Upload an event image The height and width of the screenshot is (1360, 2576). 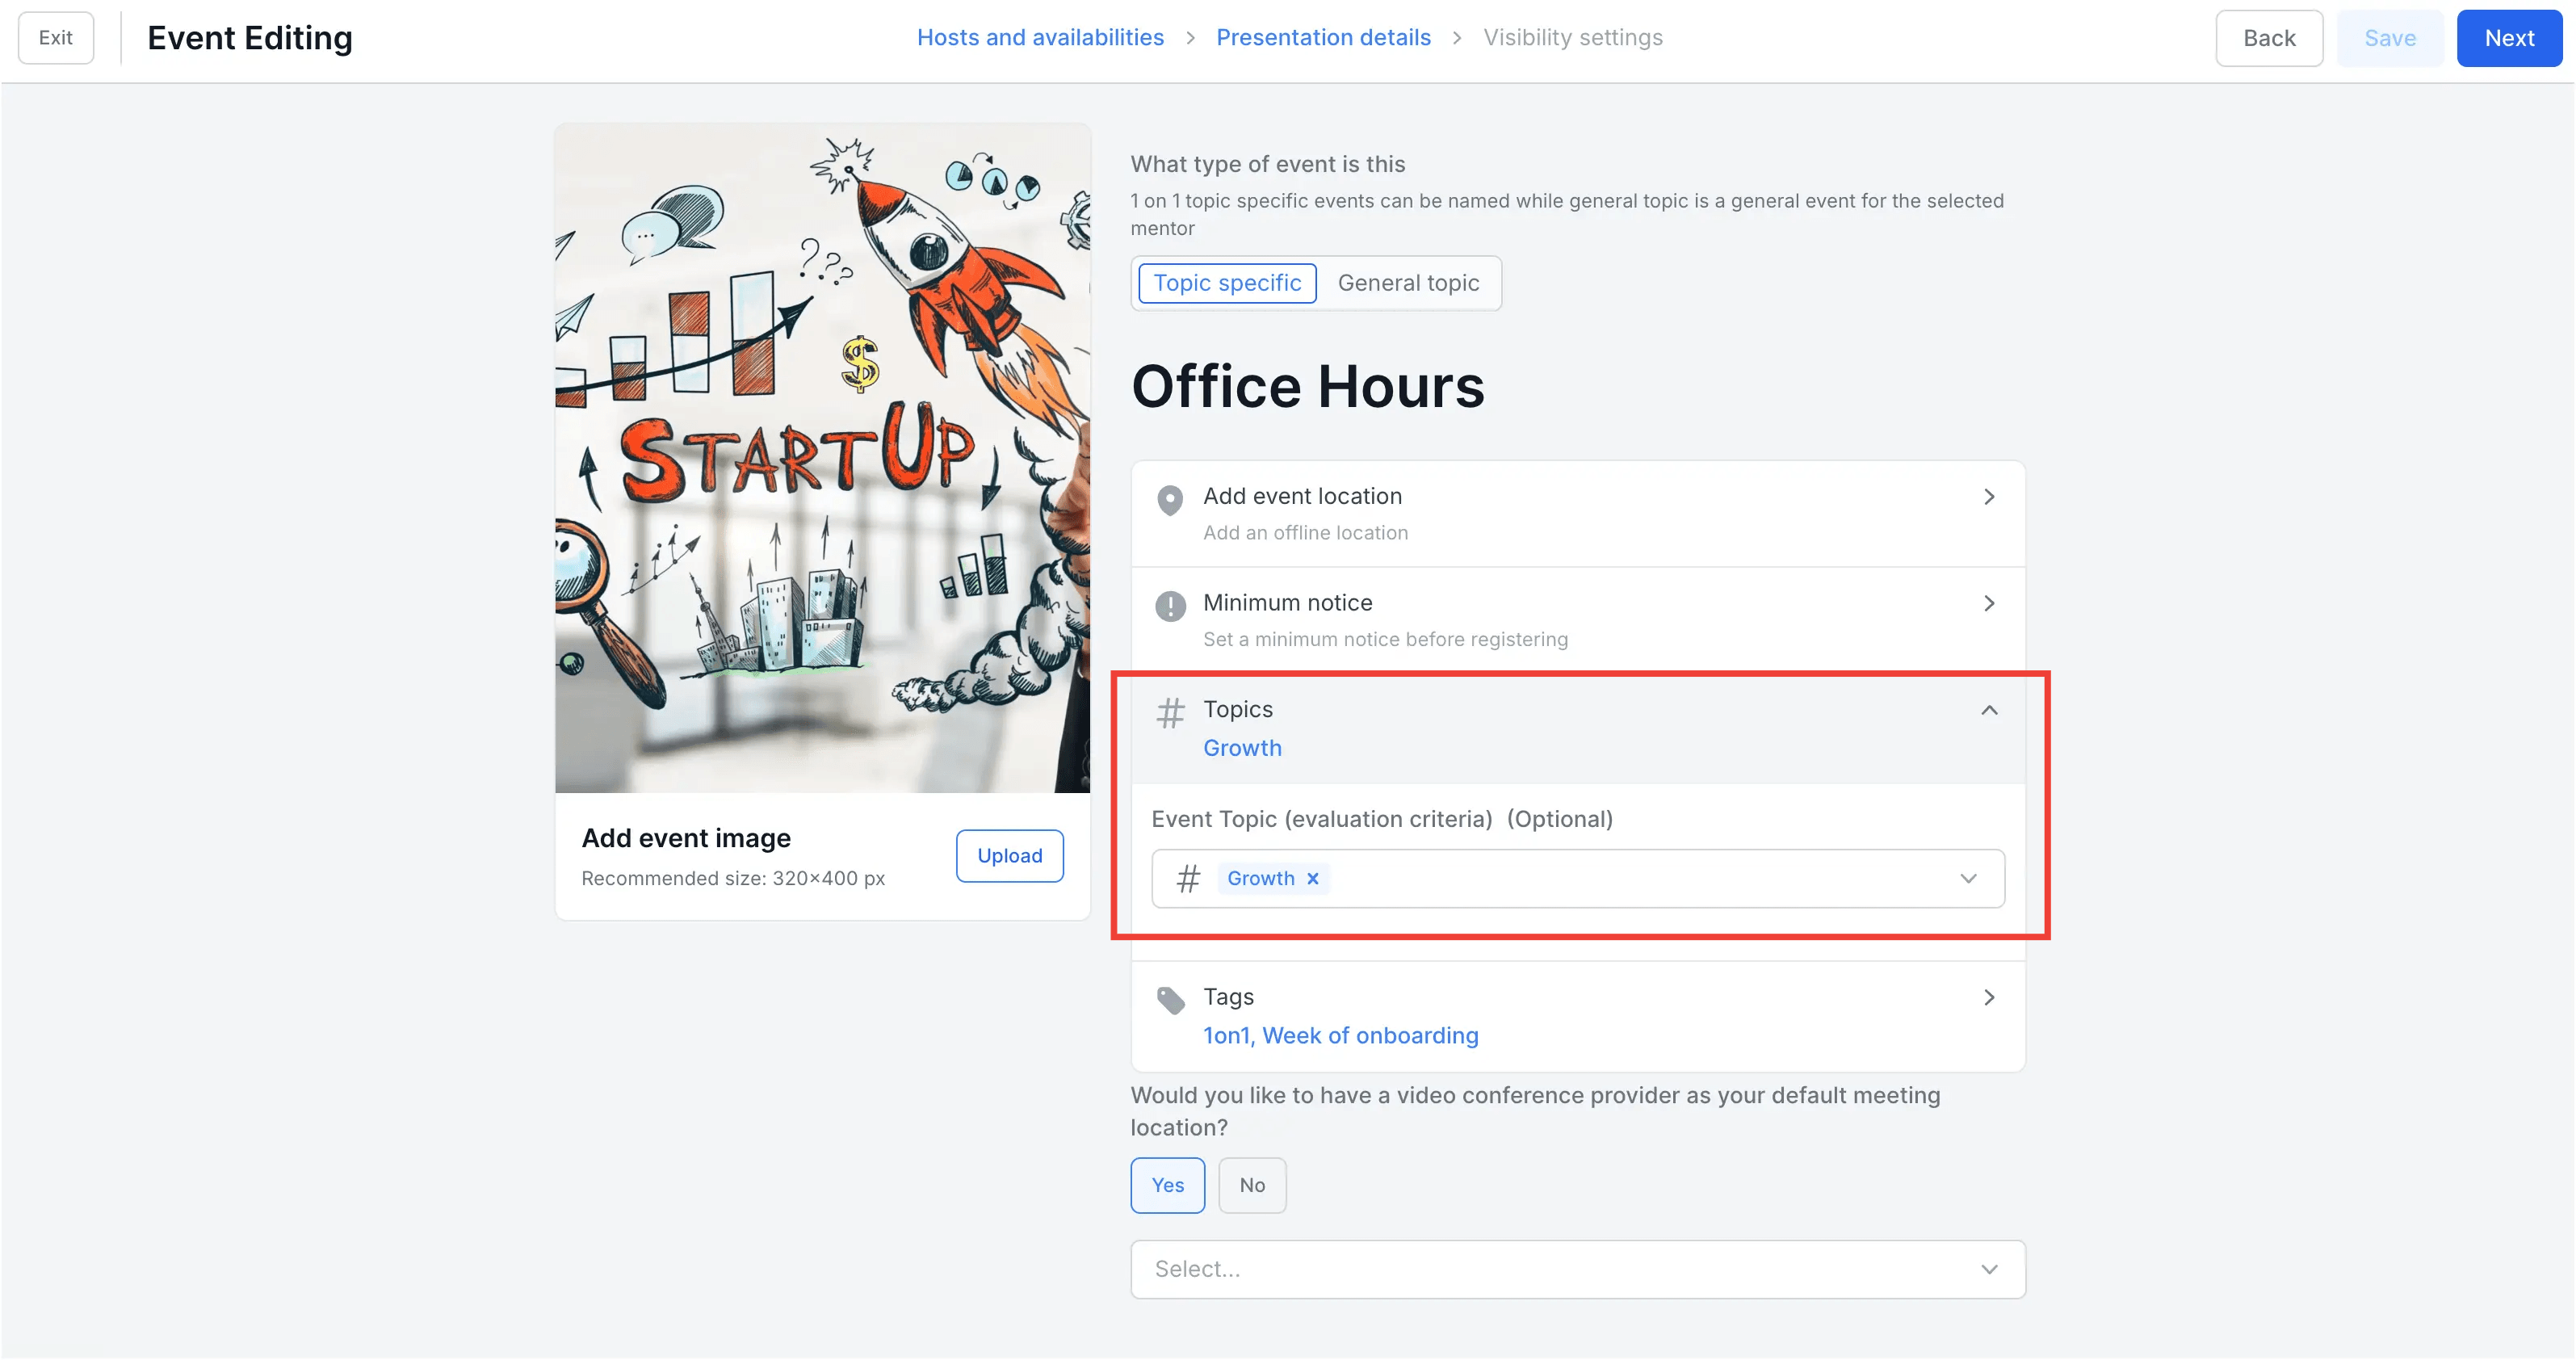[1009, 856]
